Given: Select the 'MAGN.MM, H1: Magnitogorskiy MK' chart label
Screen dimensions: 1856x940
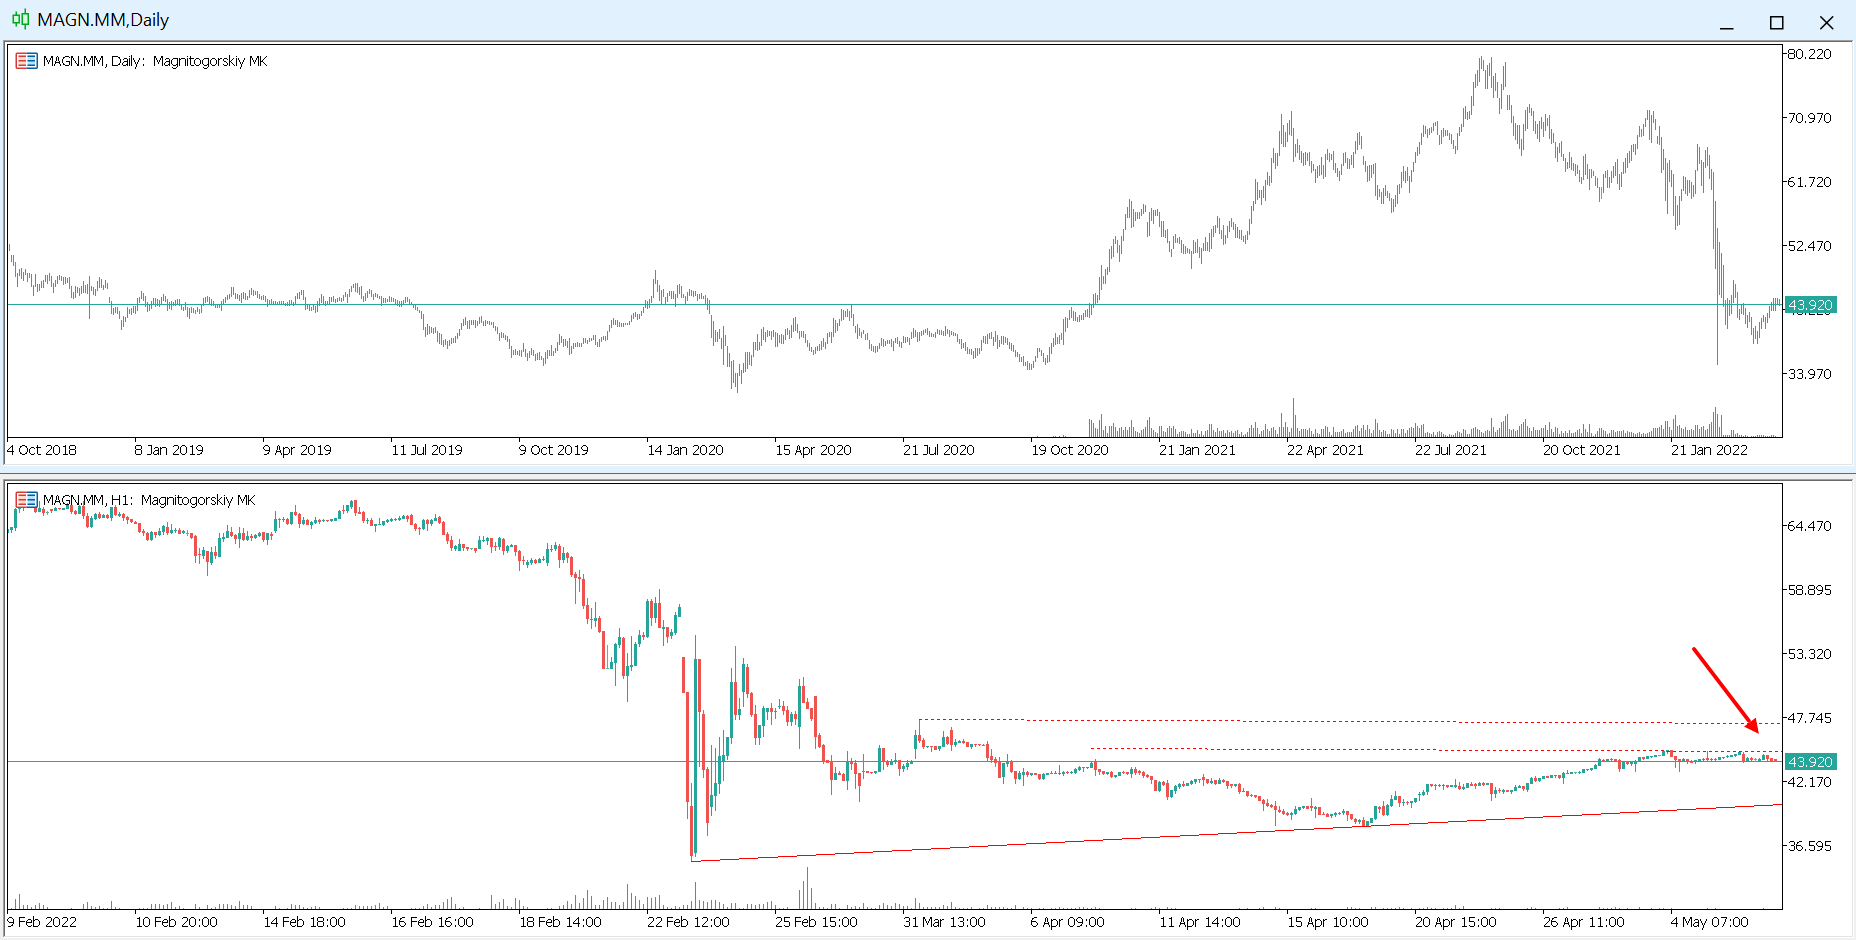Looking at the screenshot, I should 149,500.
